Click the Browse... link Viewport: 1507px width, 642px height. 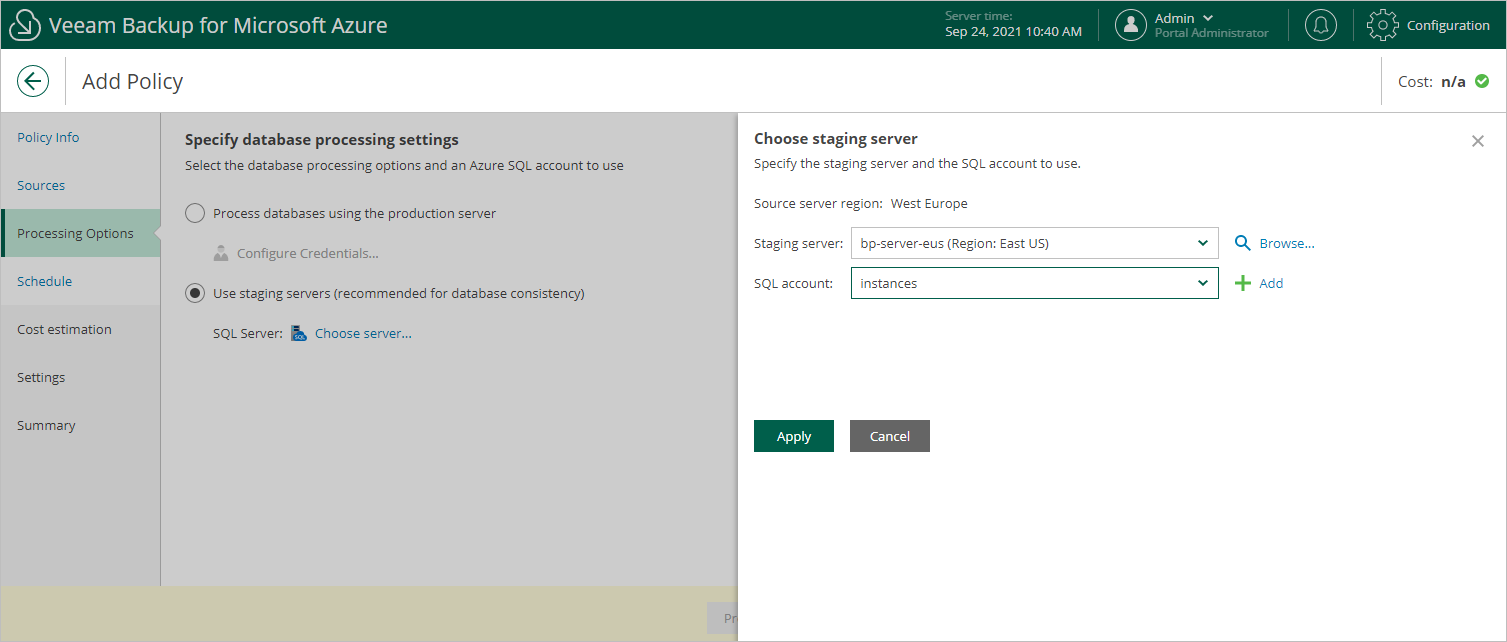(x=1287, y=243)
